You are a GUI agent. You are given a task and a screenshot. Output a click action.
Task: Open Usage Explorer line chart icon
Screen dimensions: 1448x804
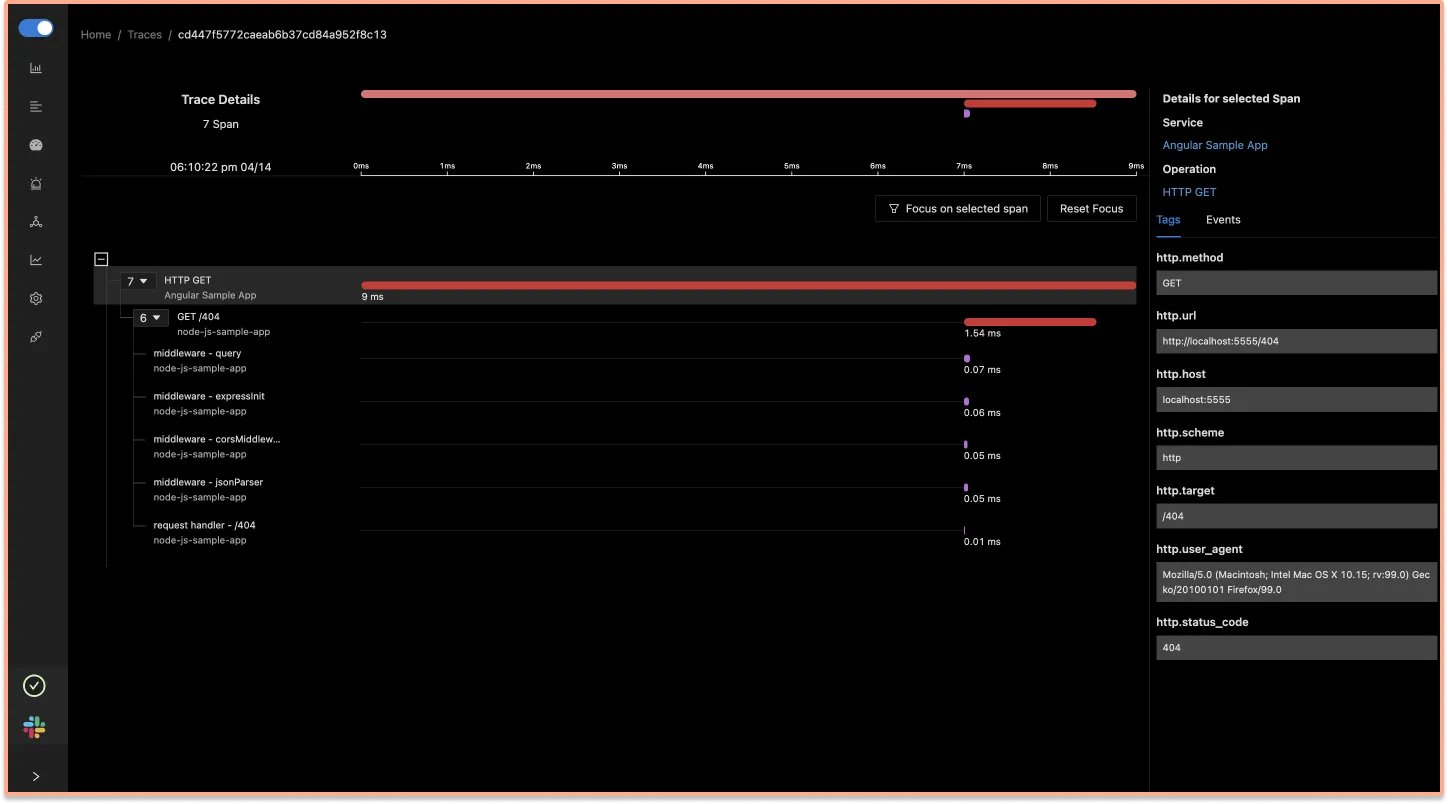coord(36,260)
